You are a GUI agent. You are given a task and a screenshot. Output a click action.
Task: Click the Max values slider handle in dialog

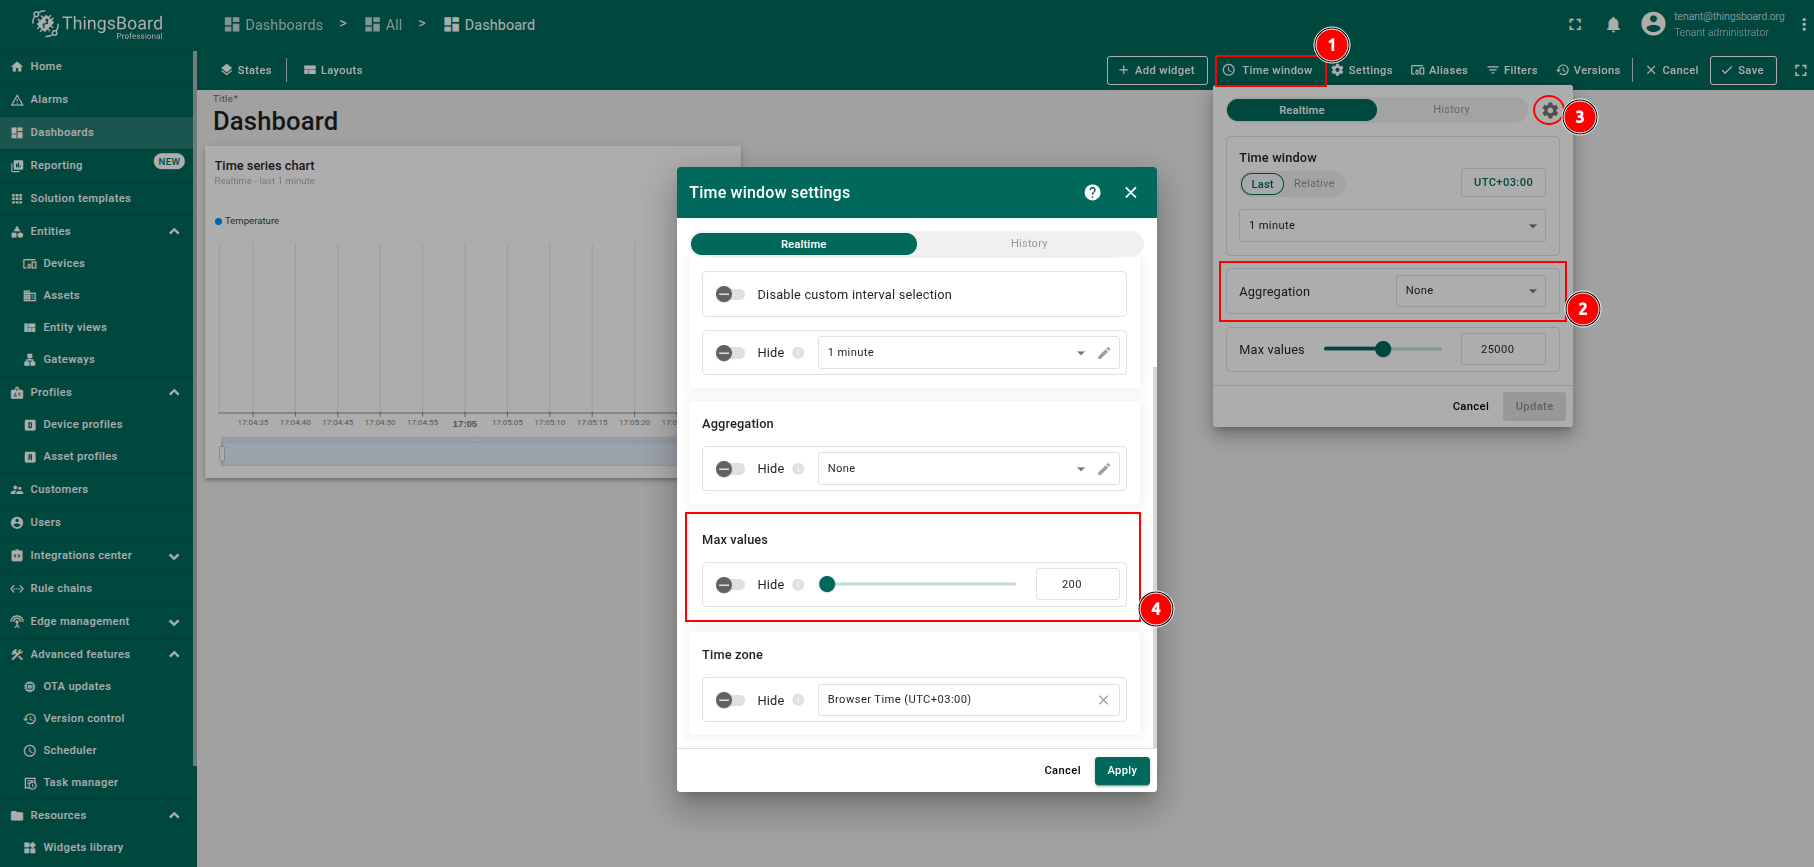tap(827, 585)
